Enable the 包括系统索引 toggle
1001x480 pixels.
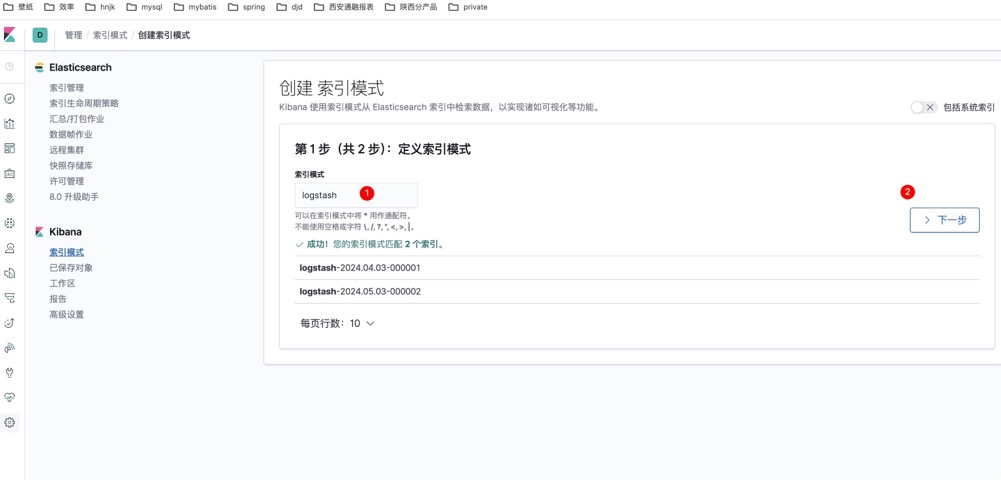click(x=923, y=107)
